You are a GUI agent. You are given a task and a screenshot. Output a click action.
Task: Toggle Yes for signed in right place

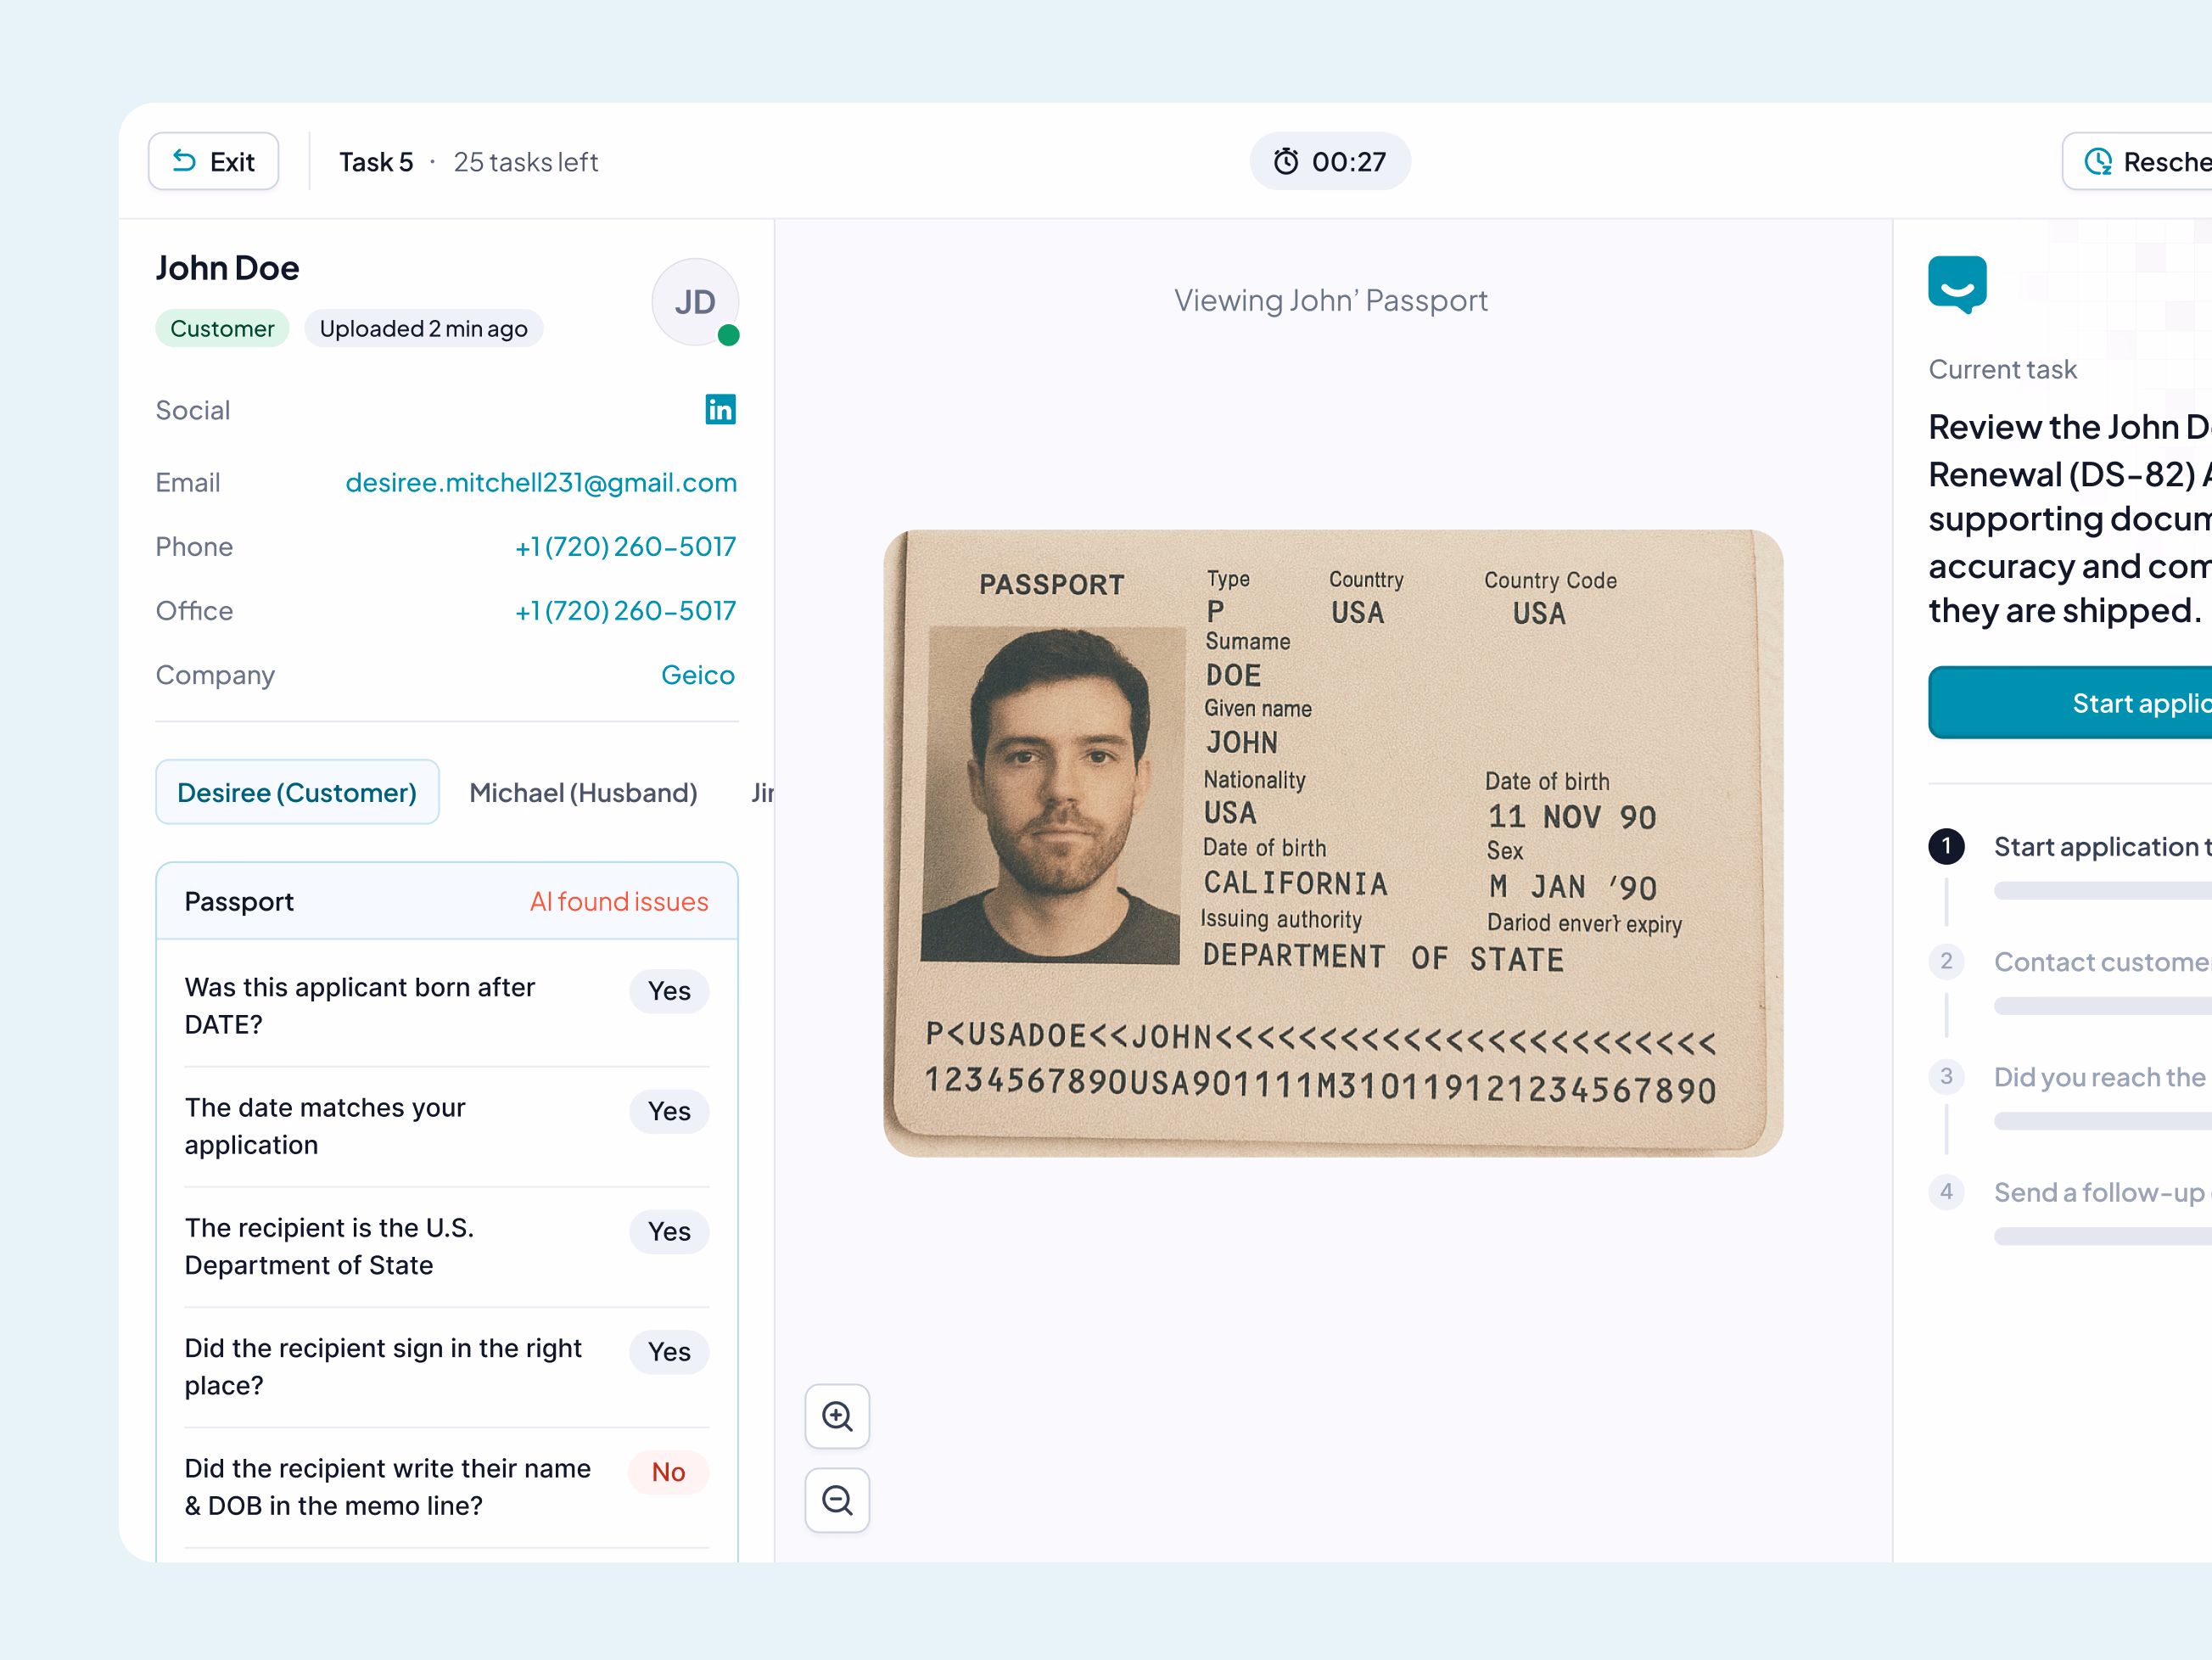point(669,1352)
